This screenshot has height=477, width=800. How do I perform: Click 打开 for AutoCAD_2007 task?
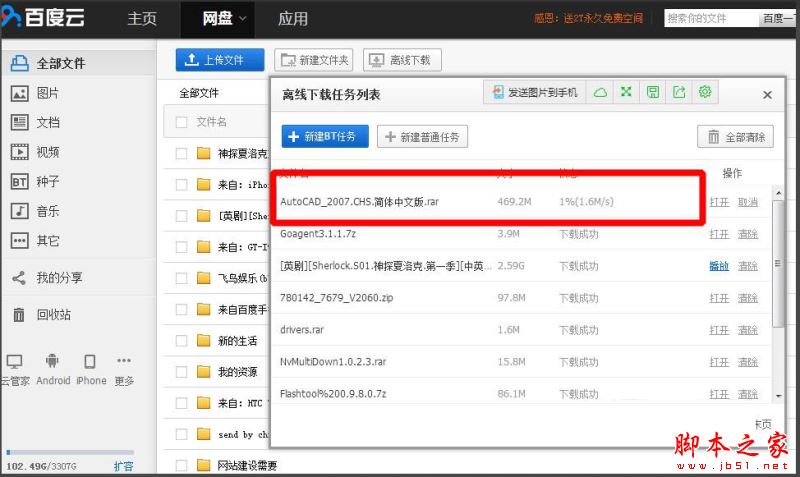point(719,202)
